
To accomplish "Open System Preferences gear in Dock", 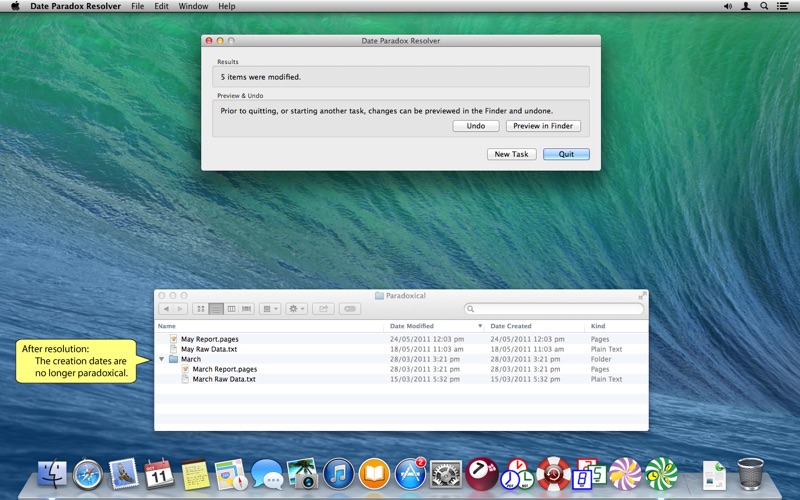I will [x=446, y=474].
